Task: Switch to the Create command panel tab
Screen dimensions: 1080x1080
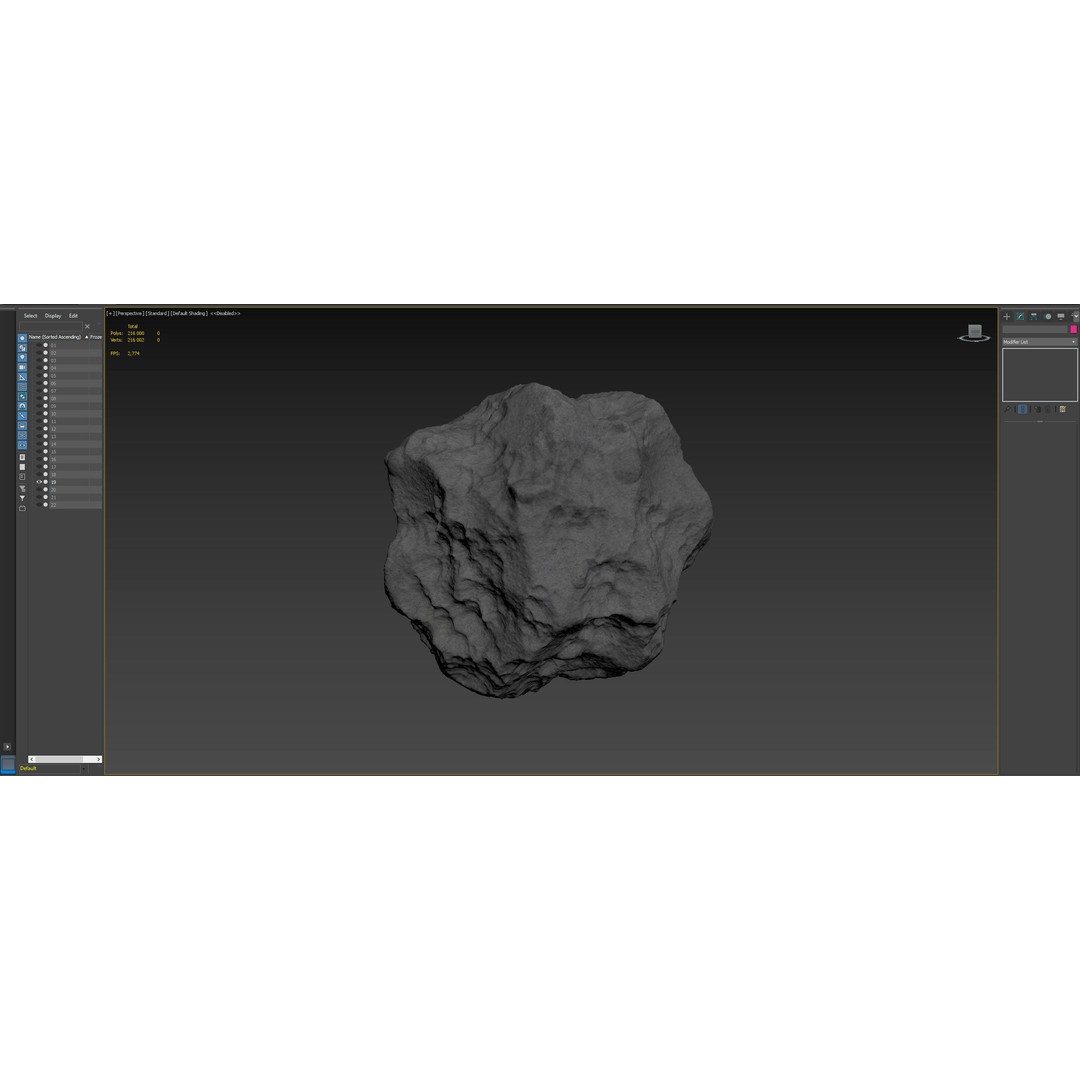Action: pyautogui.click(x=1006, y=316)
